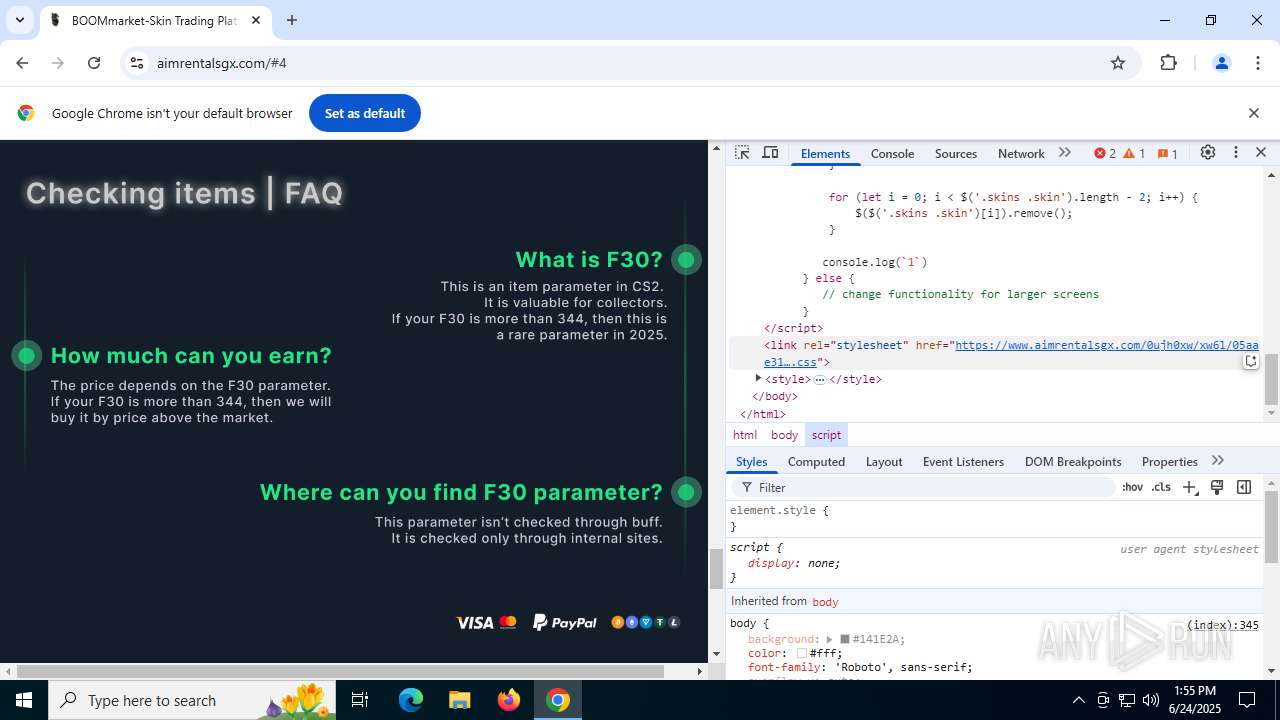Click the back navigation arrow
This screenshot has height=720, width=1280.
coord(22,63)
